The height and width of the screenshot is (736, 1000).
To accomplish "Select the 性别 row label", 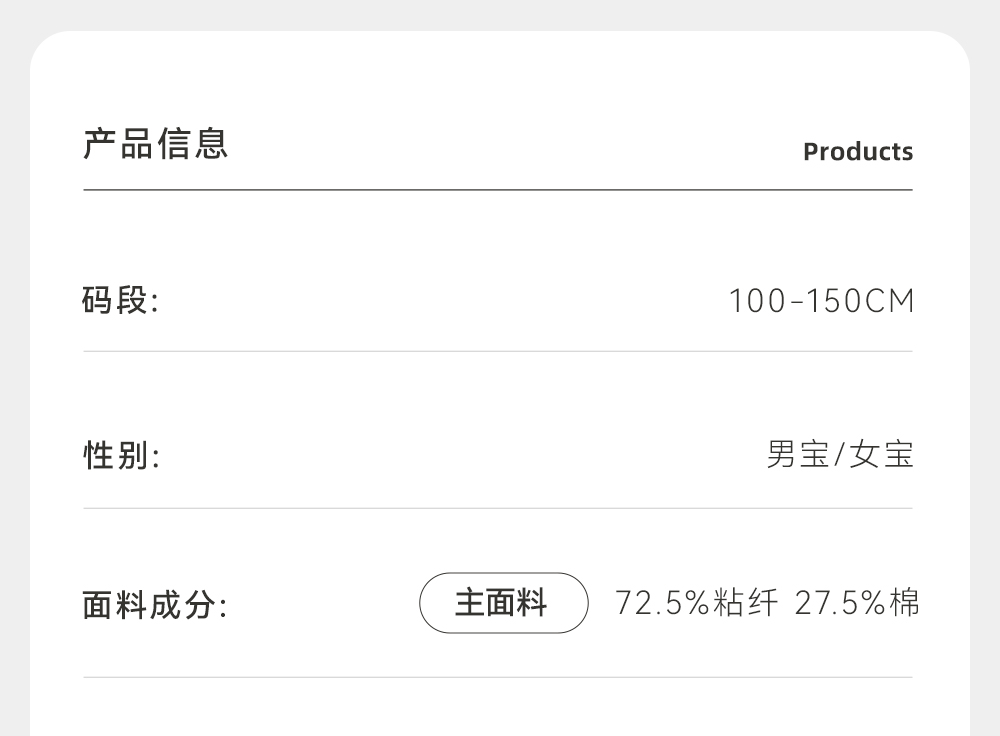I will coord(120,457).
